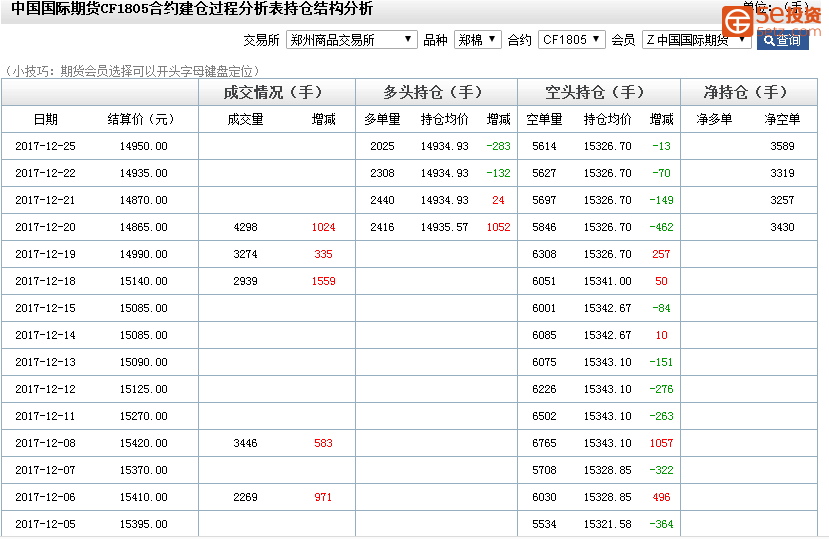Click the 净空单 column header
829x539 pixels.
click(x=782, y=120)
